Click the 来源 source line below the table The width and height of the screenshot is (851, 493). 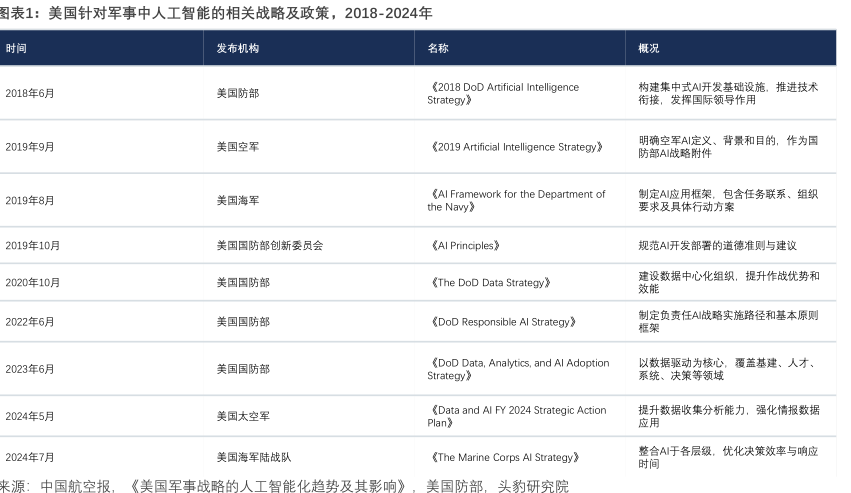point(284,486)
